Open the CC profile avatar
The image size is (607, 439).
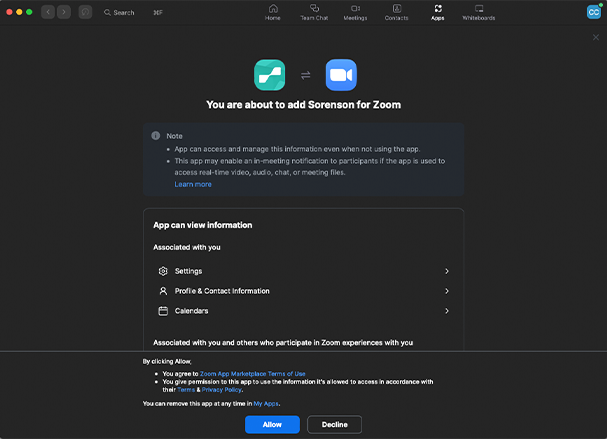point(593,12)
